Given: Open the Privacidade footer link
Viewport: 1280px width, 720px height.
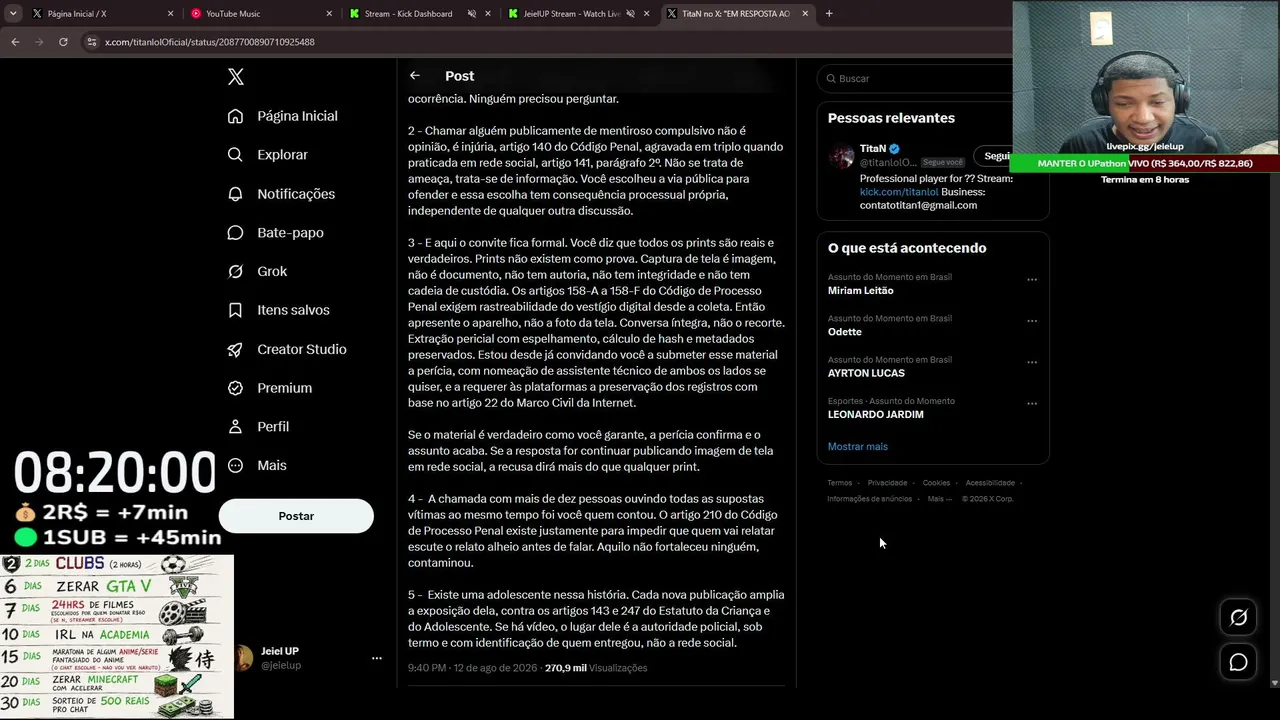Looking at the screenshot, I should pos(888,483).
